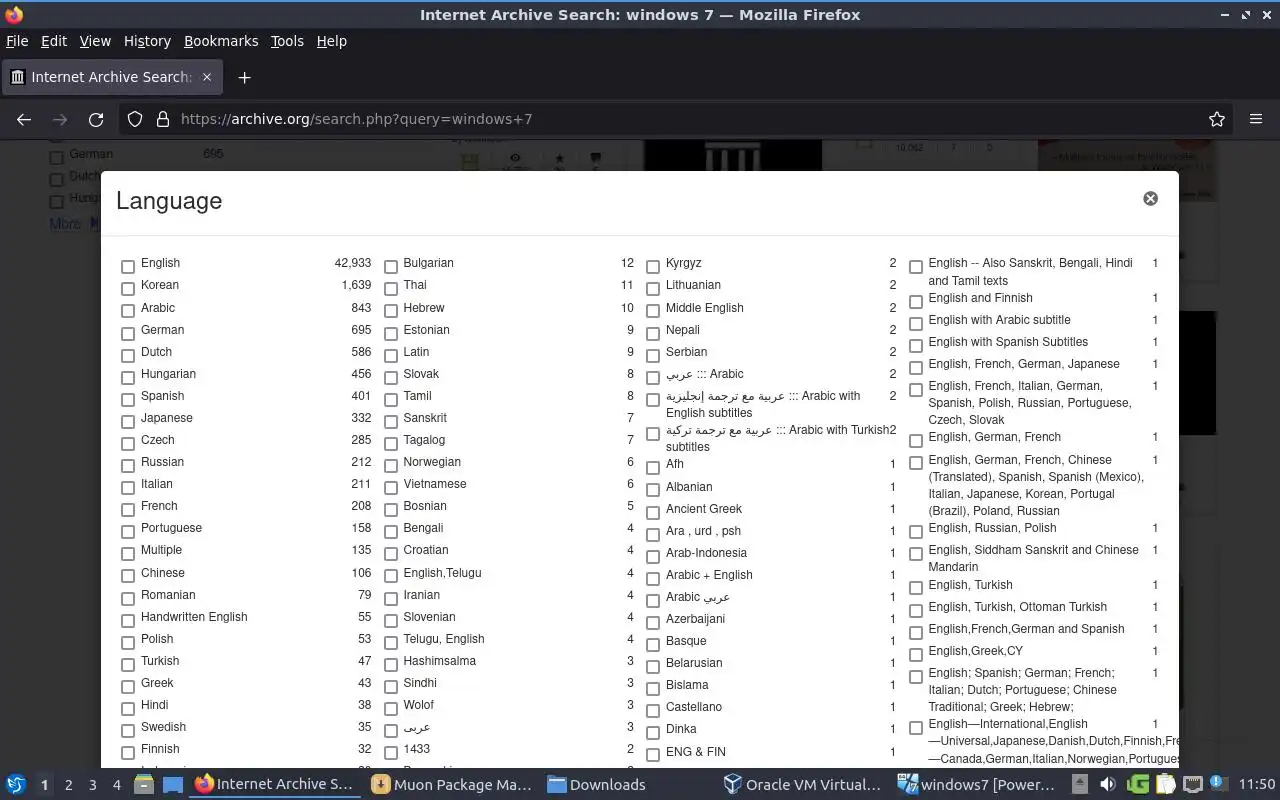Open the volume control in system tray
Viewport: 1280px width, 800px height.
[x=1107, y=784]
